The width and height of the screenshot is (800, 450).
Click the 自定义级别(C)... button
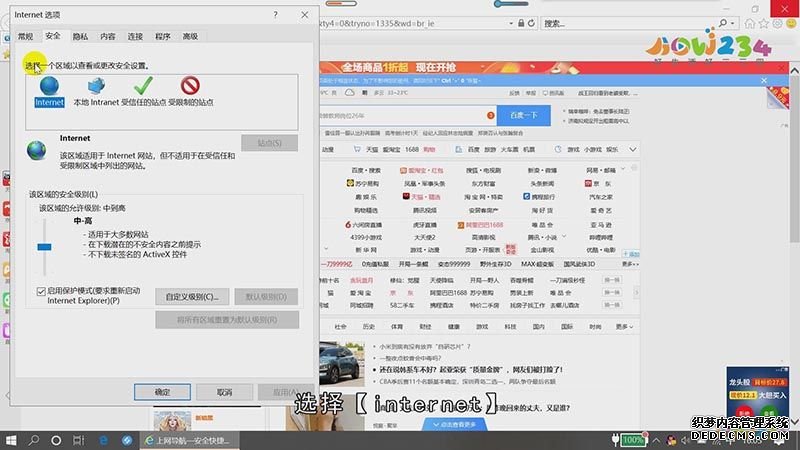click(x=192, y=296)
